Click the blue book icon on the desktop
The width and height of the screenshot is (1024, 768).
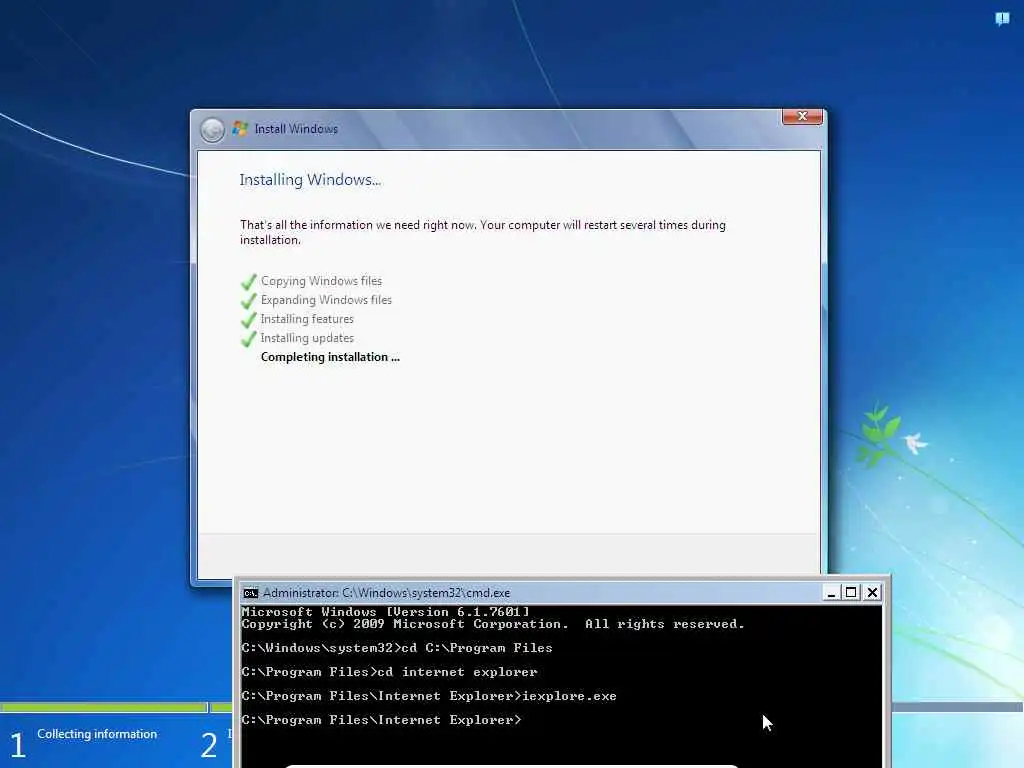pos(1002,19)
